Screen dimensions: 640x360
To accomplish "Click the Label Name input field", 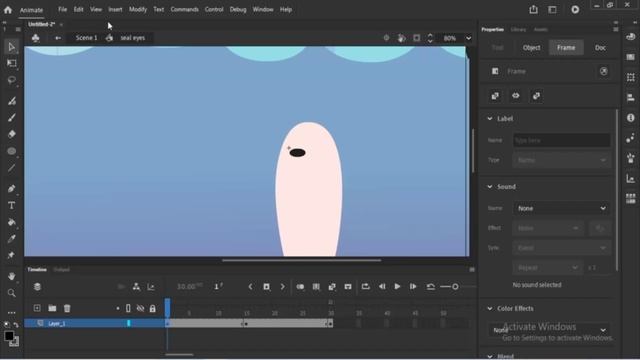I will click(562, 140).
